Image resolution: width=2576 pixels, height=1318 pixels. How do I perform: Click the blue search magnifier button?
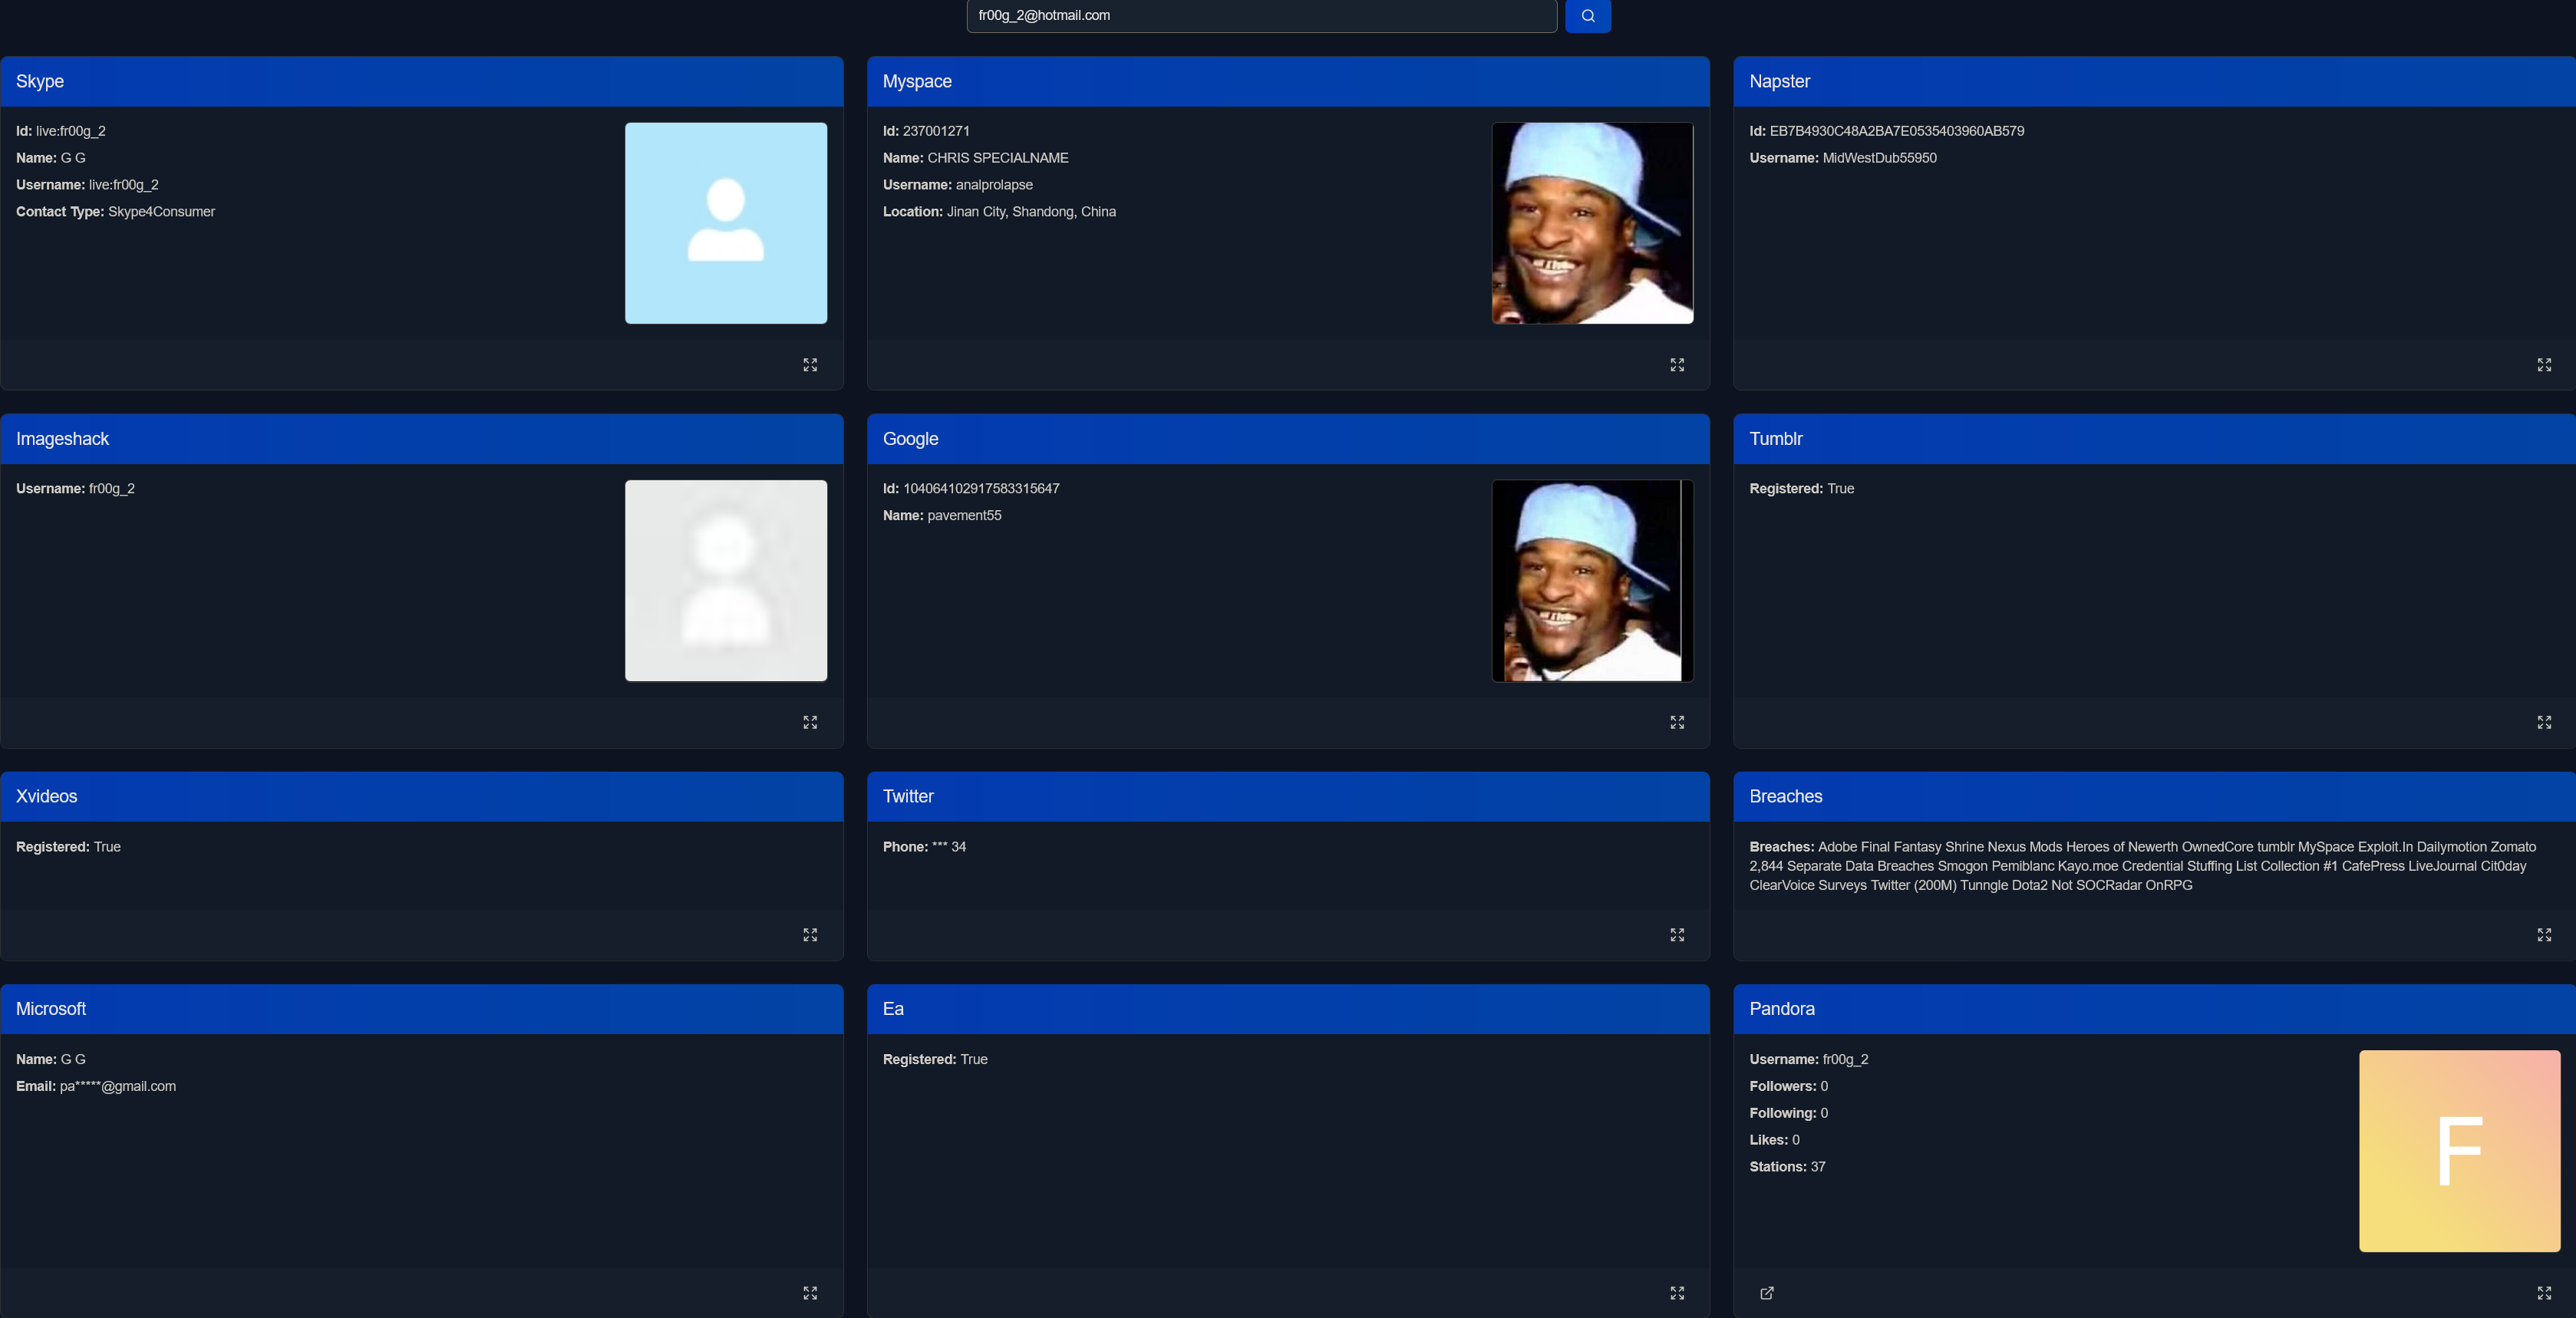[1587, 15]
